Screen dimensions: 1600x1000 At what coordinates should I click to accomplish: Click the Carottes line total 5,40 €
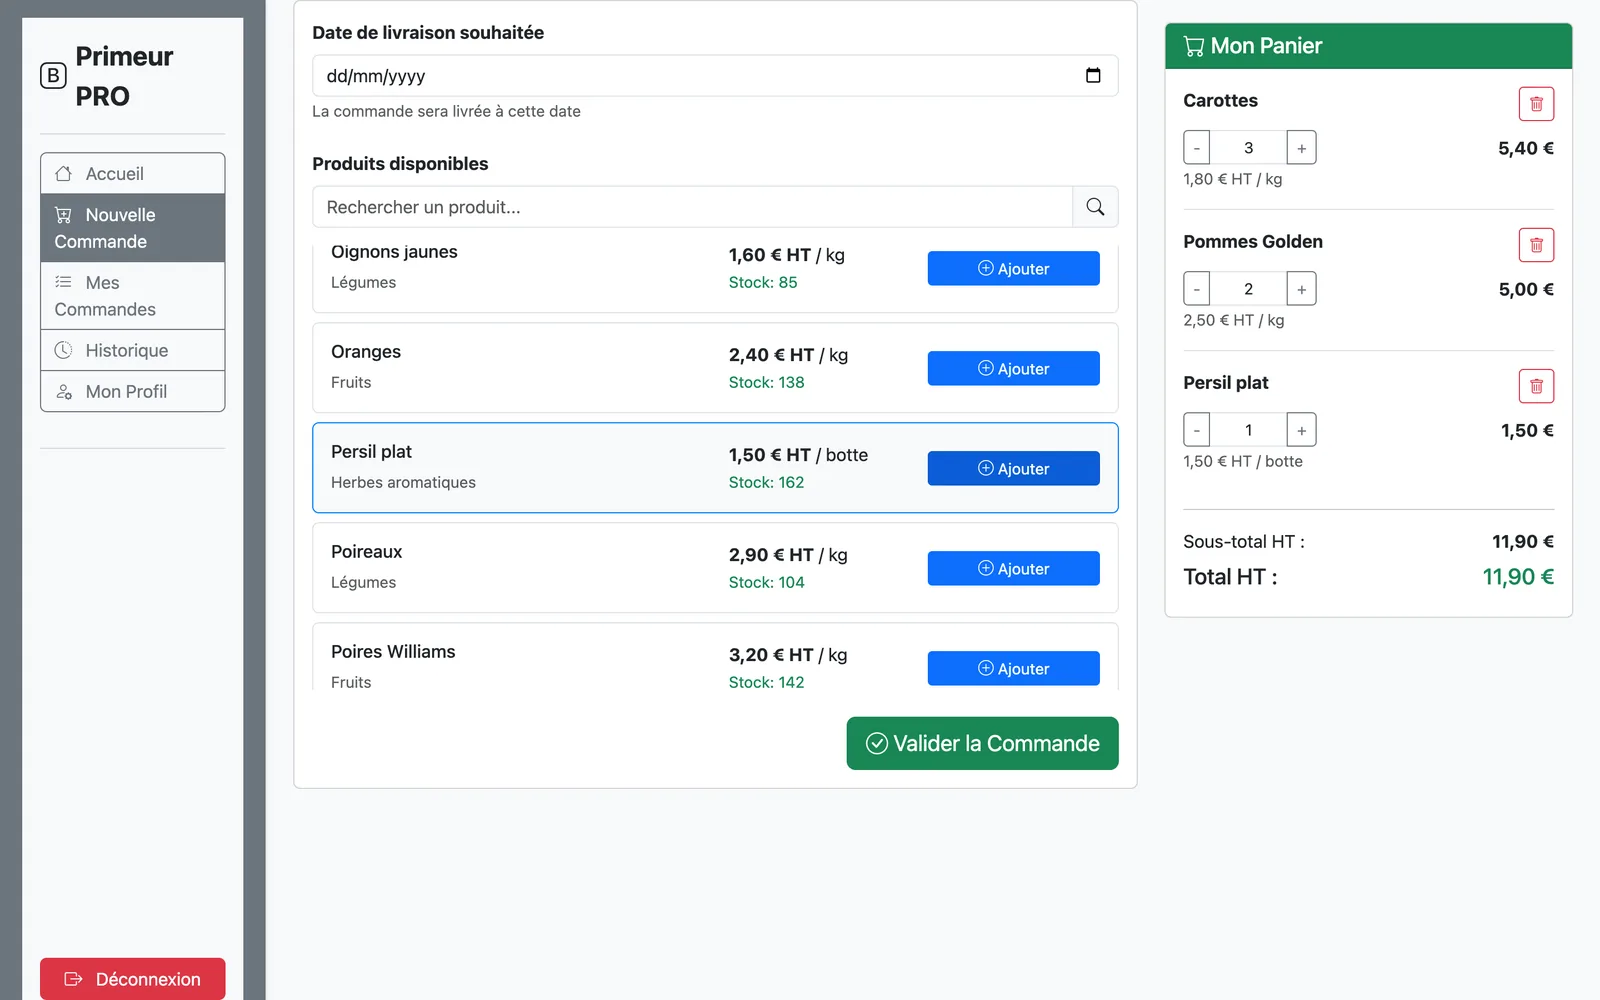1526,148
